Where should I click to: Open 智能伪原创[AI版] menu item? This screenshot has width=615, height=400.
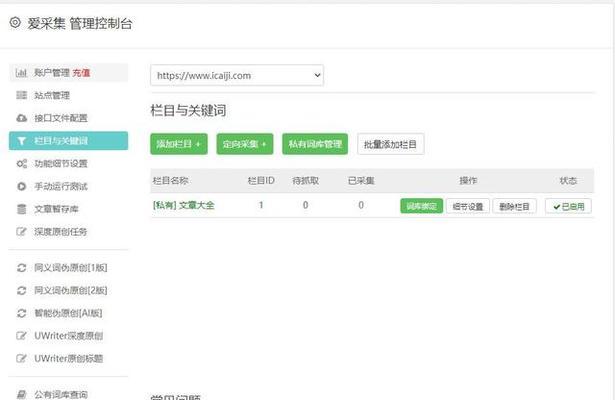pos(68,313)
